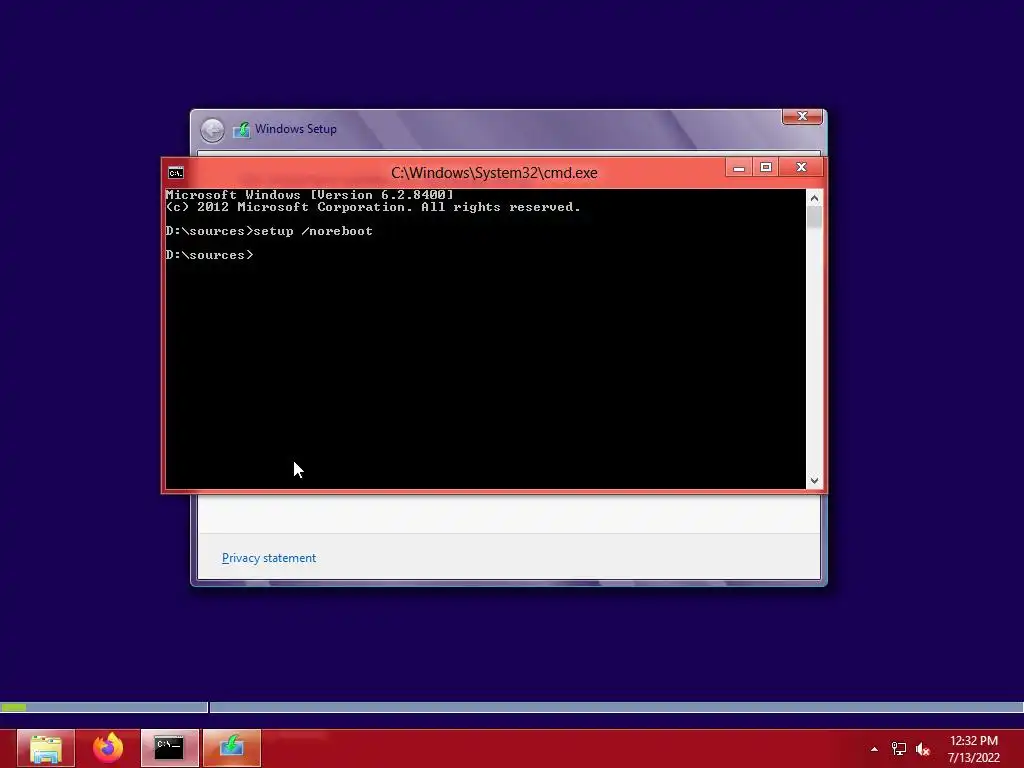The image size is (1024, 768).
Task: Launch Firefox from the taskbar
Action: pyautogui.click(x=108, y=748)
